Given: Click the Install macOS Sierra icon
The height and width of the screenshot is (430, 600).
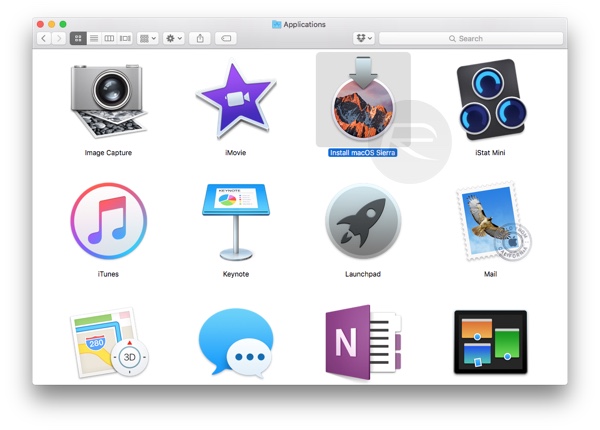Looking at the screenshot, I should [363, 99].
